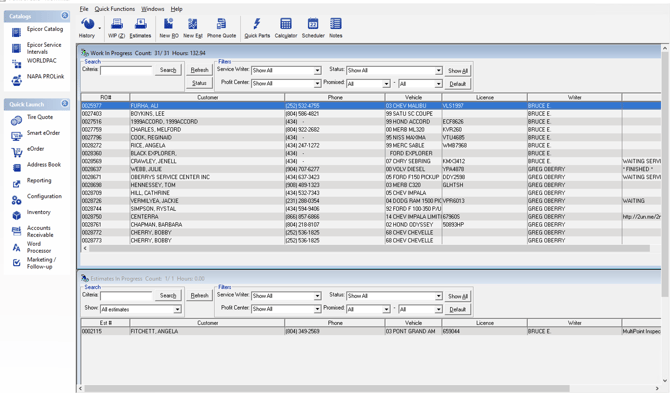This screenshot has width=670, height=393.
Task: Click Search in Work In Progress
Action: coord(168,70)
